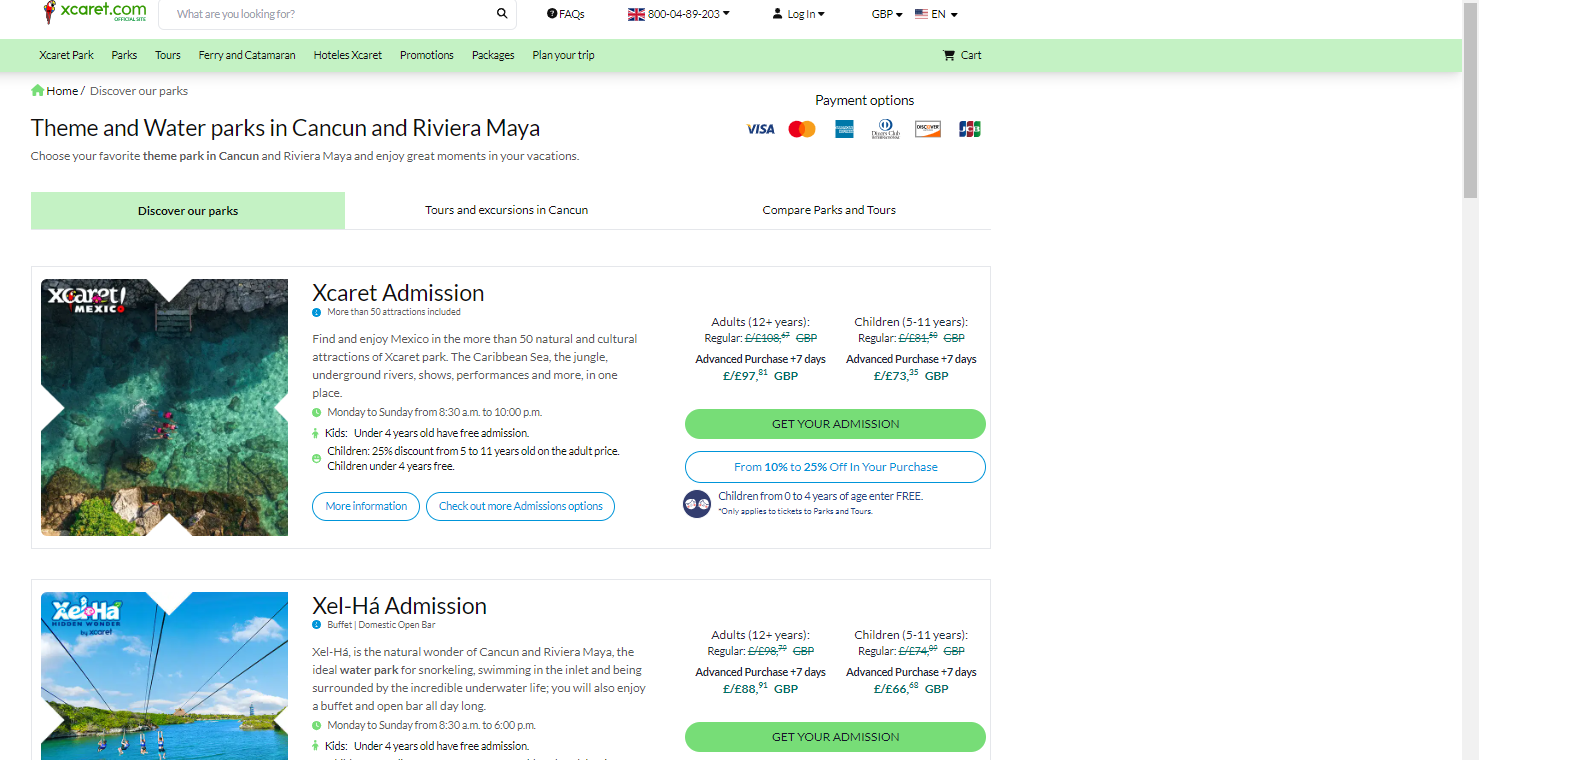Open the phone number dropdown

tap(688, 14)
